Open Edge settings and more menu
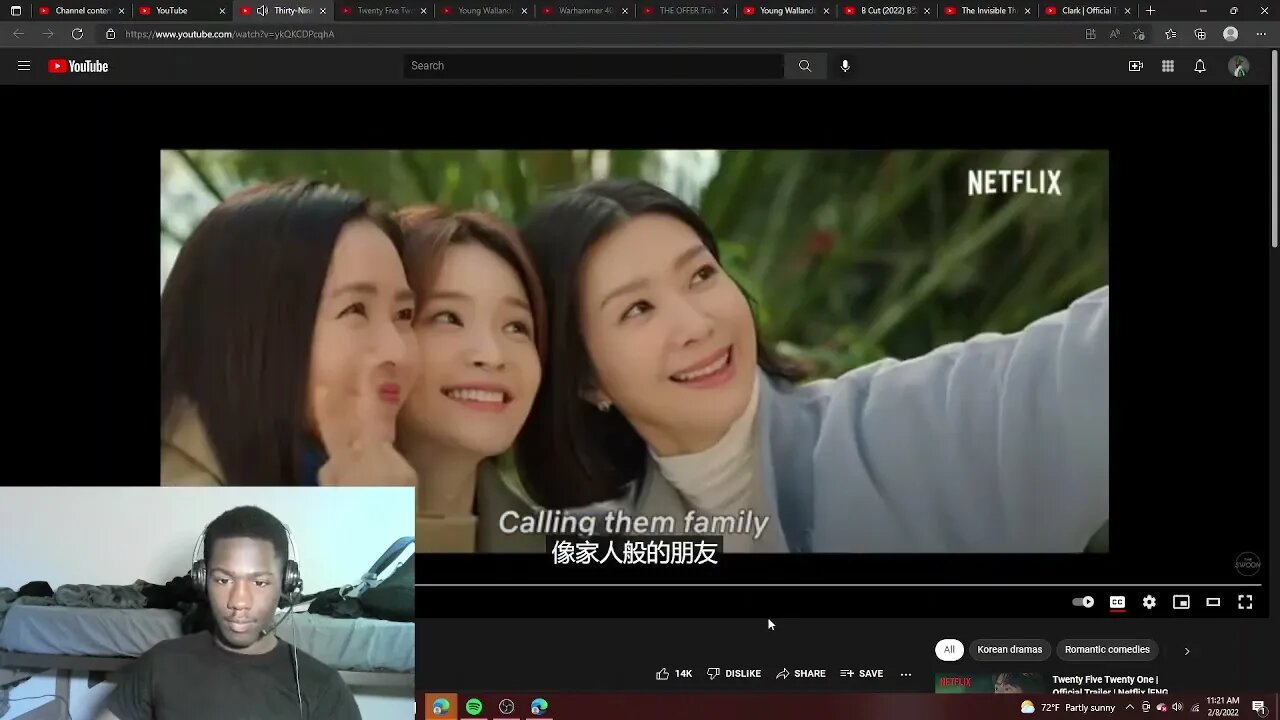Screen dimensions: 1280x720 coord(1261,34)
